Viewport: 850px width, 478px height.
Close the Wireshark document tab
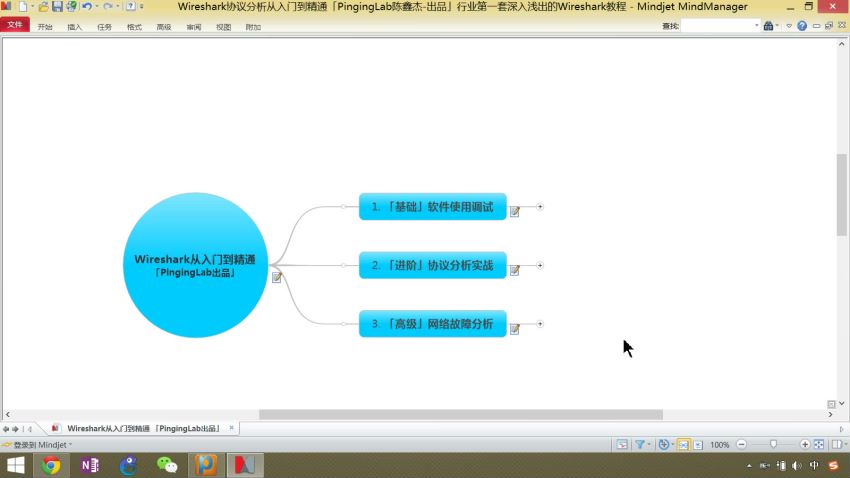coord(231,428)
